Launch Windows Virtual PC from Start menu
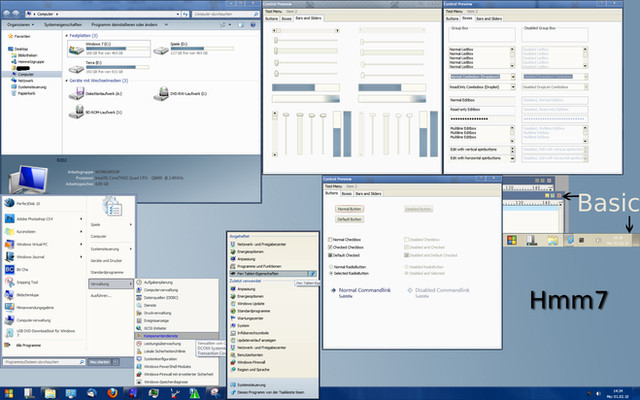This screenshot has width=640, height=400. point(42,244)
